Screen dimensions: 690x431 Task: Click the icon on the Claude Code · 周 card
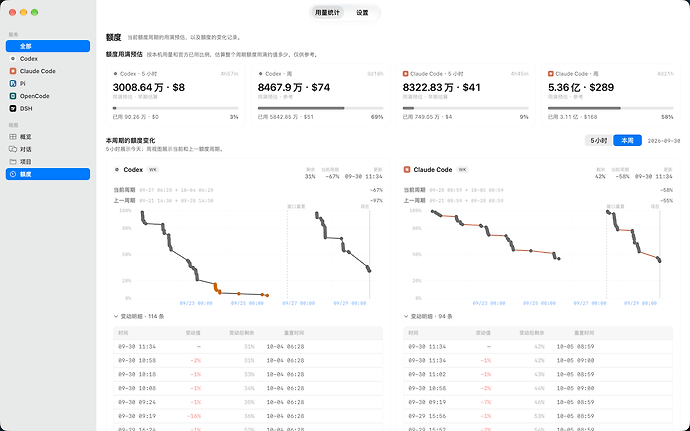click(551, 74)
